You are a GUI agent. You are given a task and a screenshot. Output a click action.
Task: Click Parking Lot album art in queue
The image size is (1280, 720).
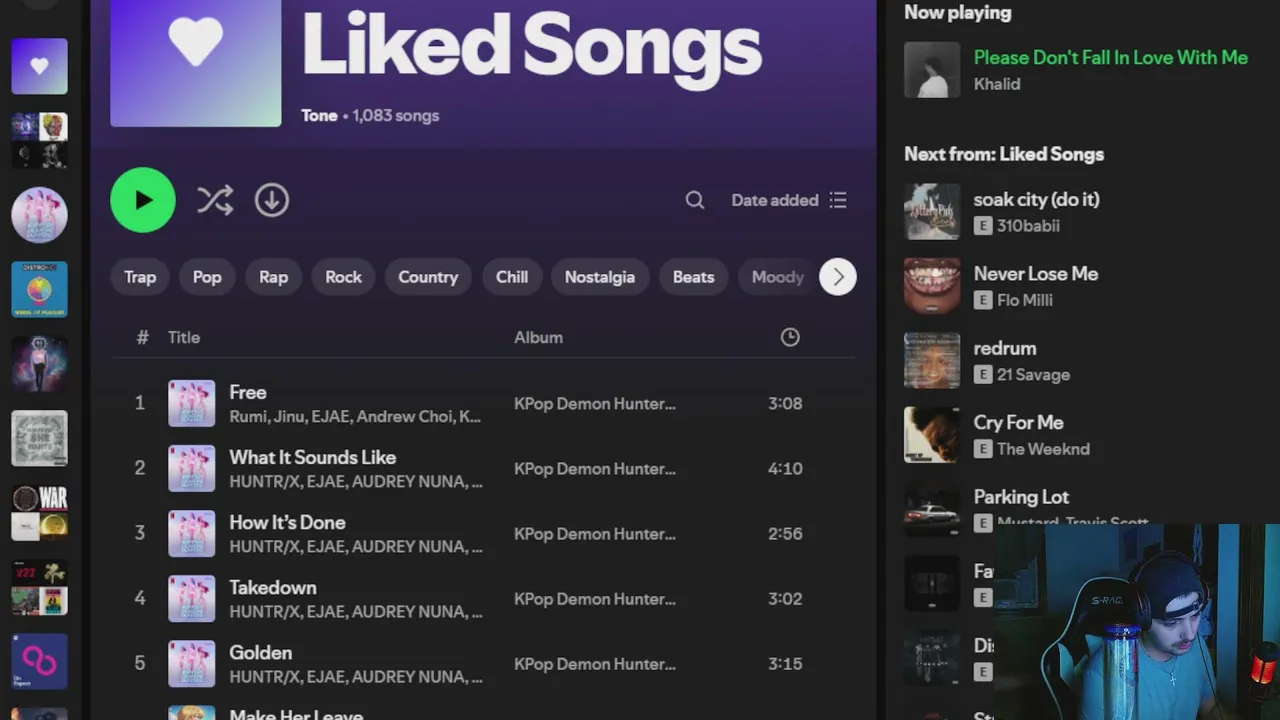pos(932,509)
